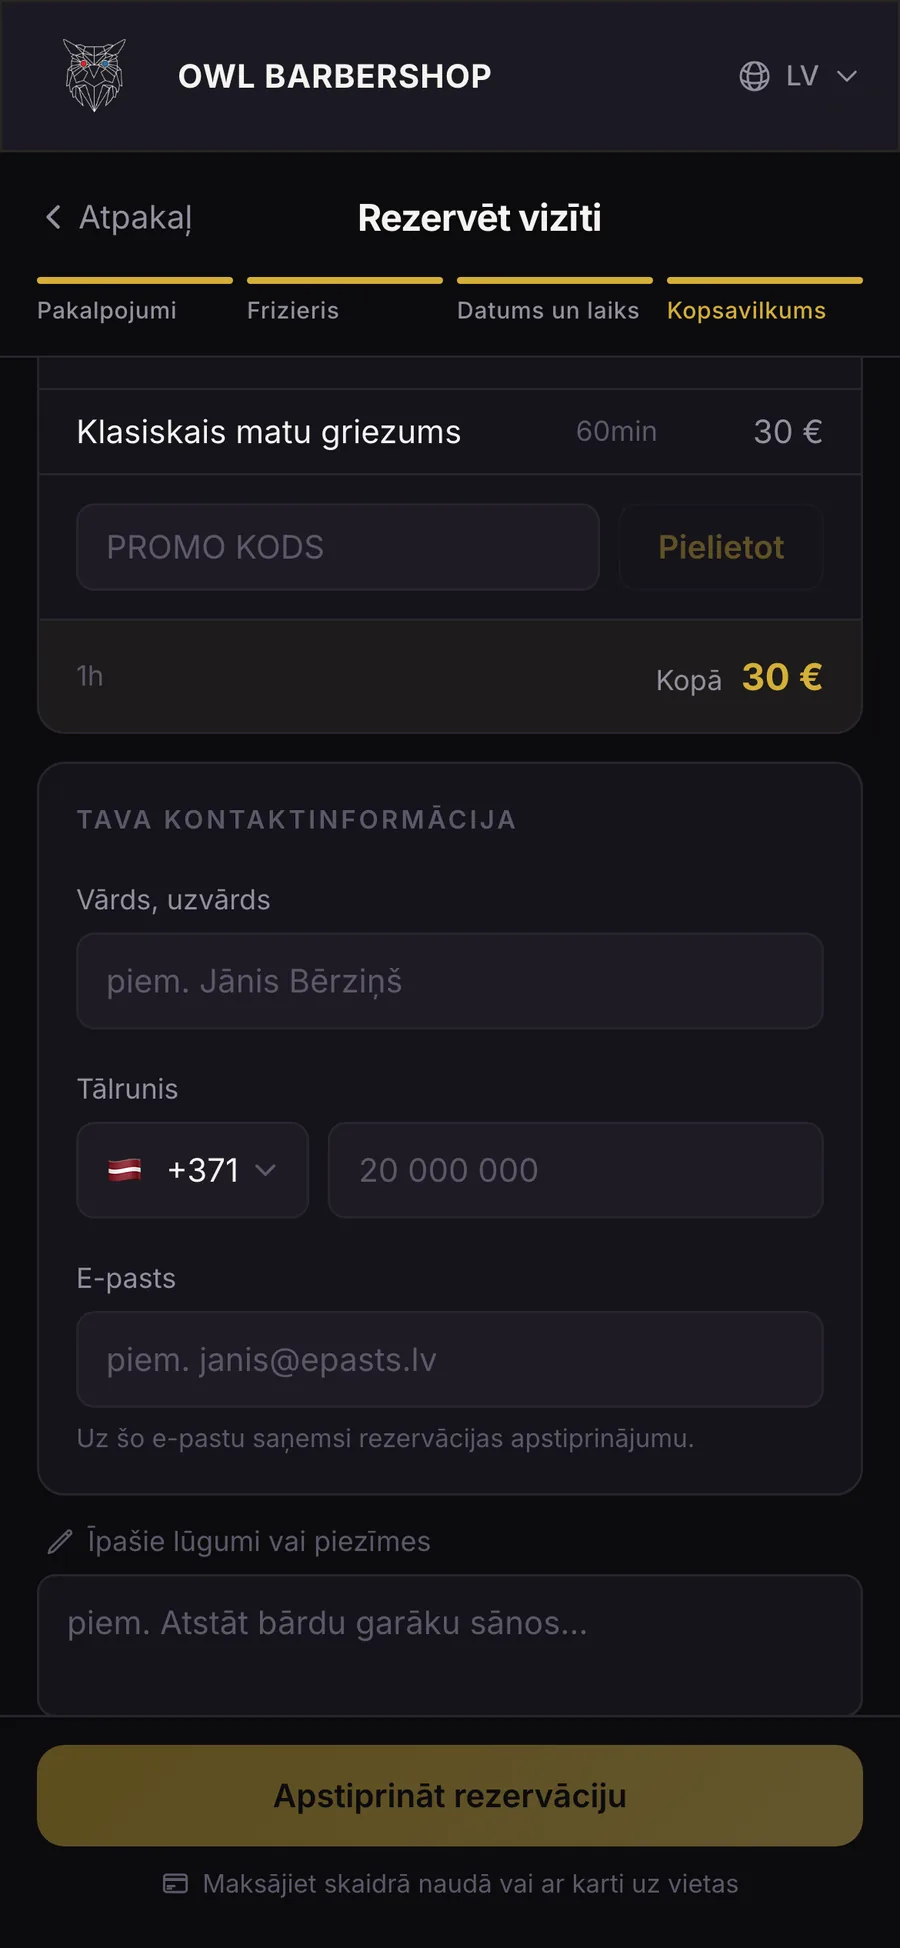Click the E-pasts email field
The height and width of the screenshot is (1948, 900).
point(450,1360)
